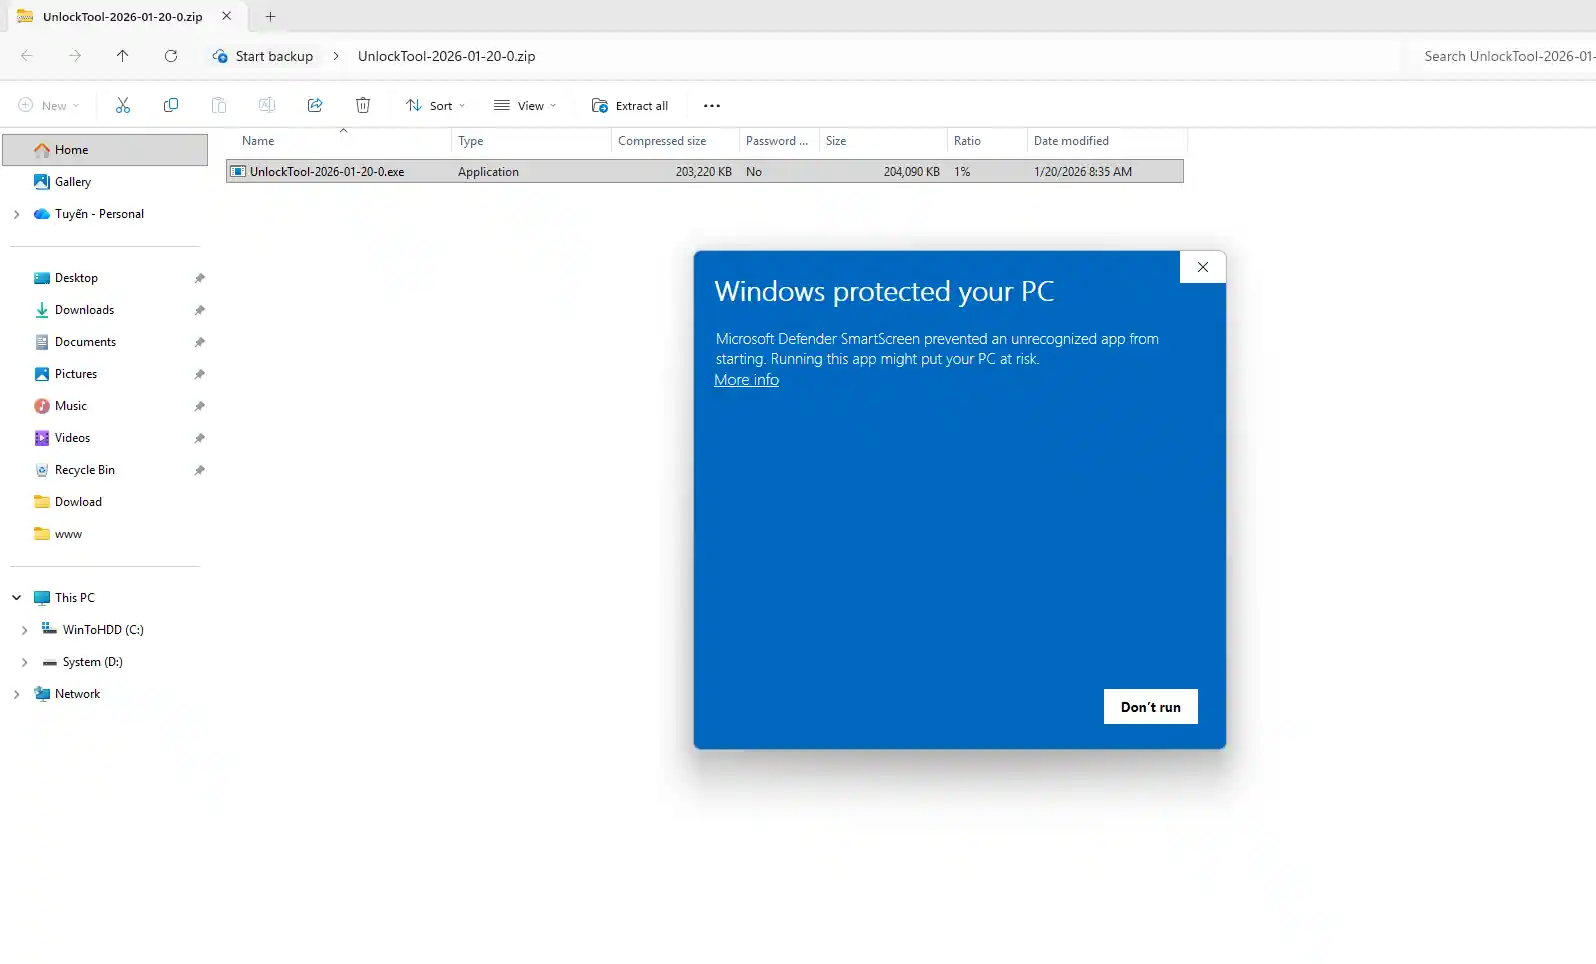Select Network in the navigation pane
The height and width of the screenshot is (964, 1596).
point(77,694)
